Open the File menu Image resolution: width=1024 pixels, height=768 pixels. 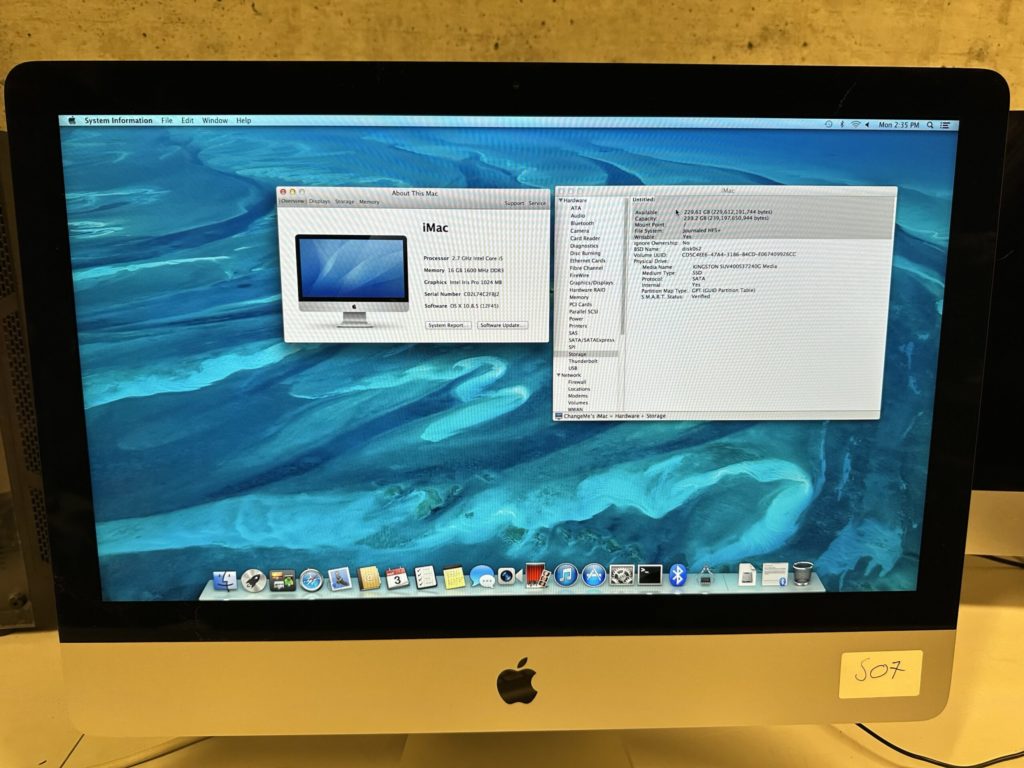pyautogui.click(x=167, y=120)
